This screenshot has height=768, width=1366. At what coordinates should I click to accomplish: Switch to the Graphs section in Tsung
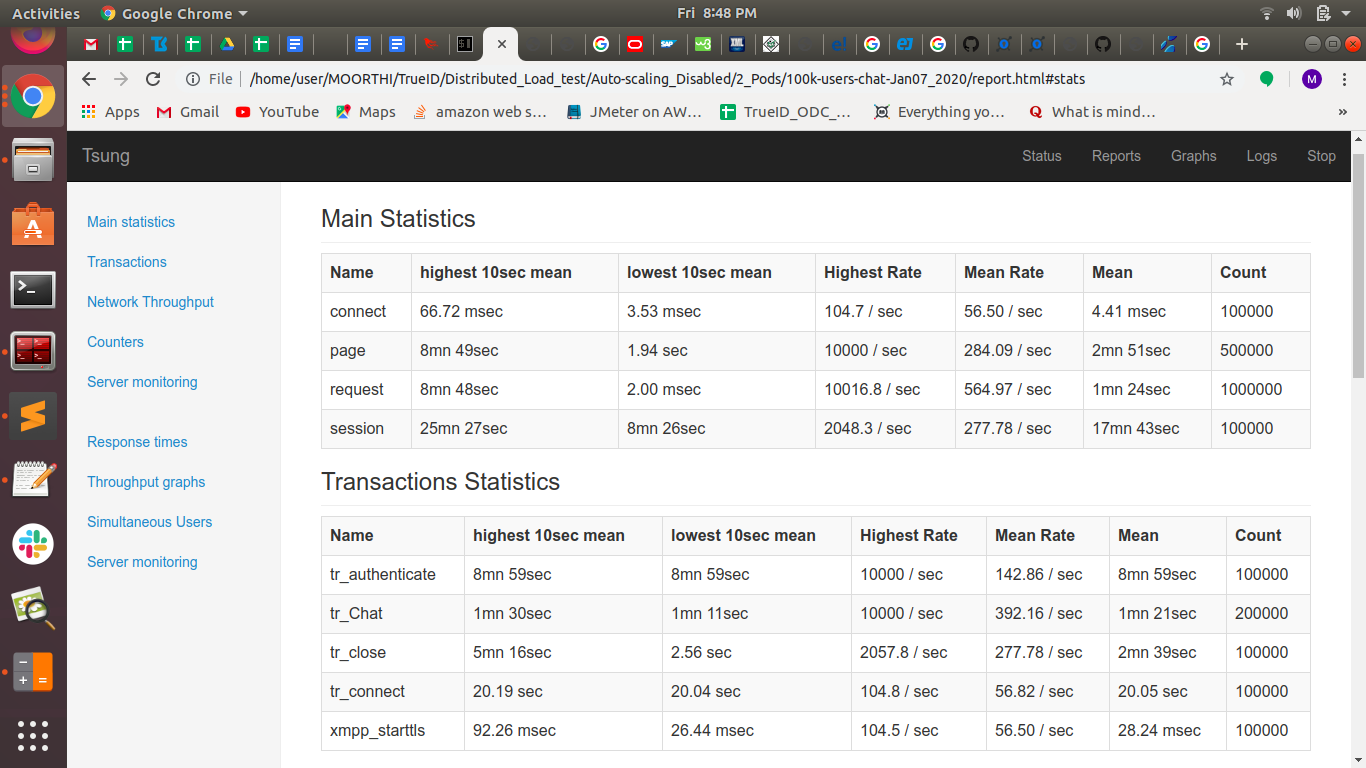(1194, 156)
